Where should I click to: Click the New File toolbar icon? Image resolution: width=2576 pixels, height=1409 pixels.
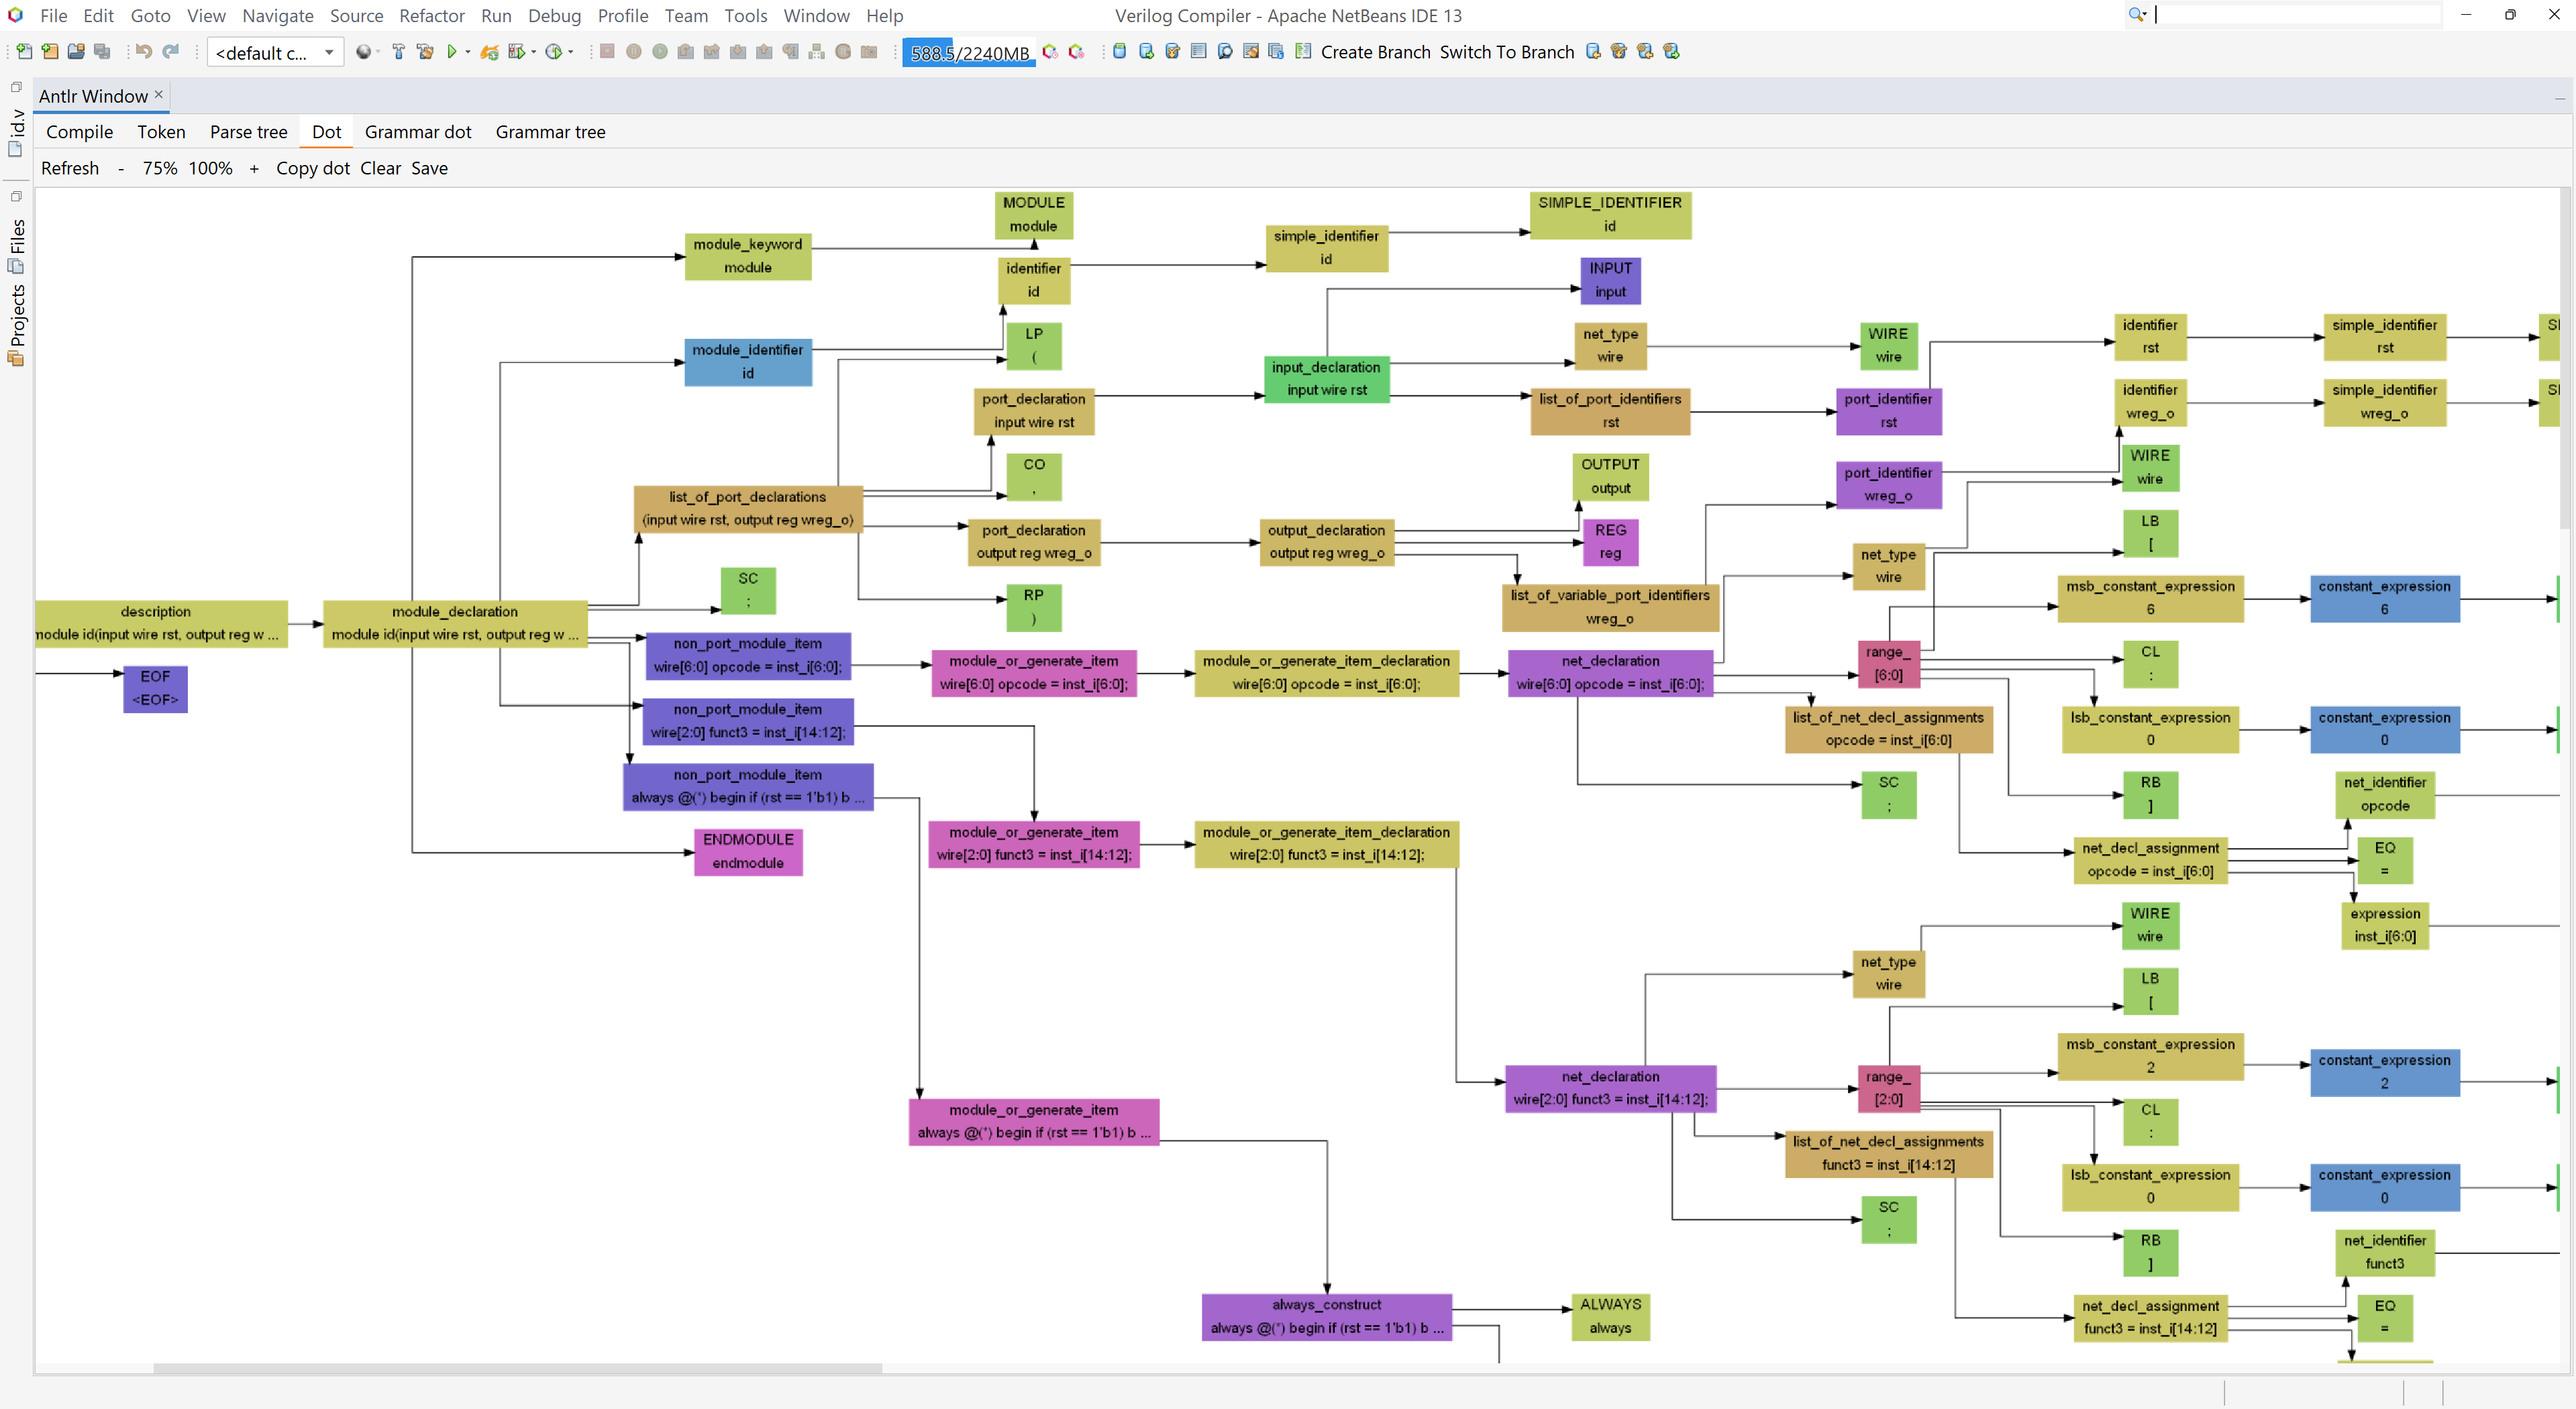point(24,52)
